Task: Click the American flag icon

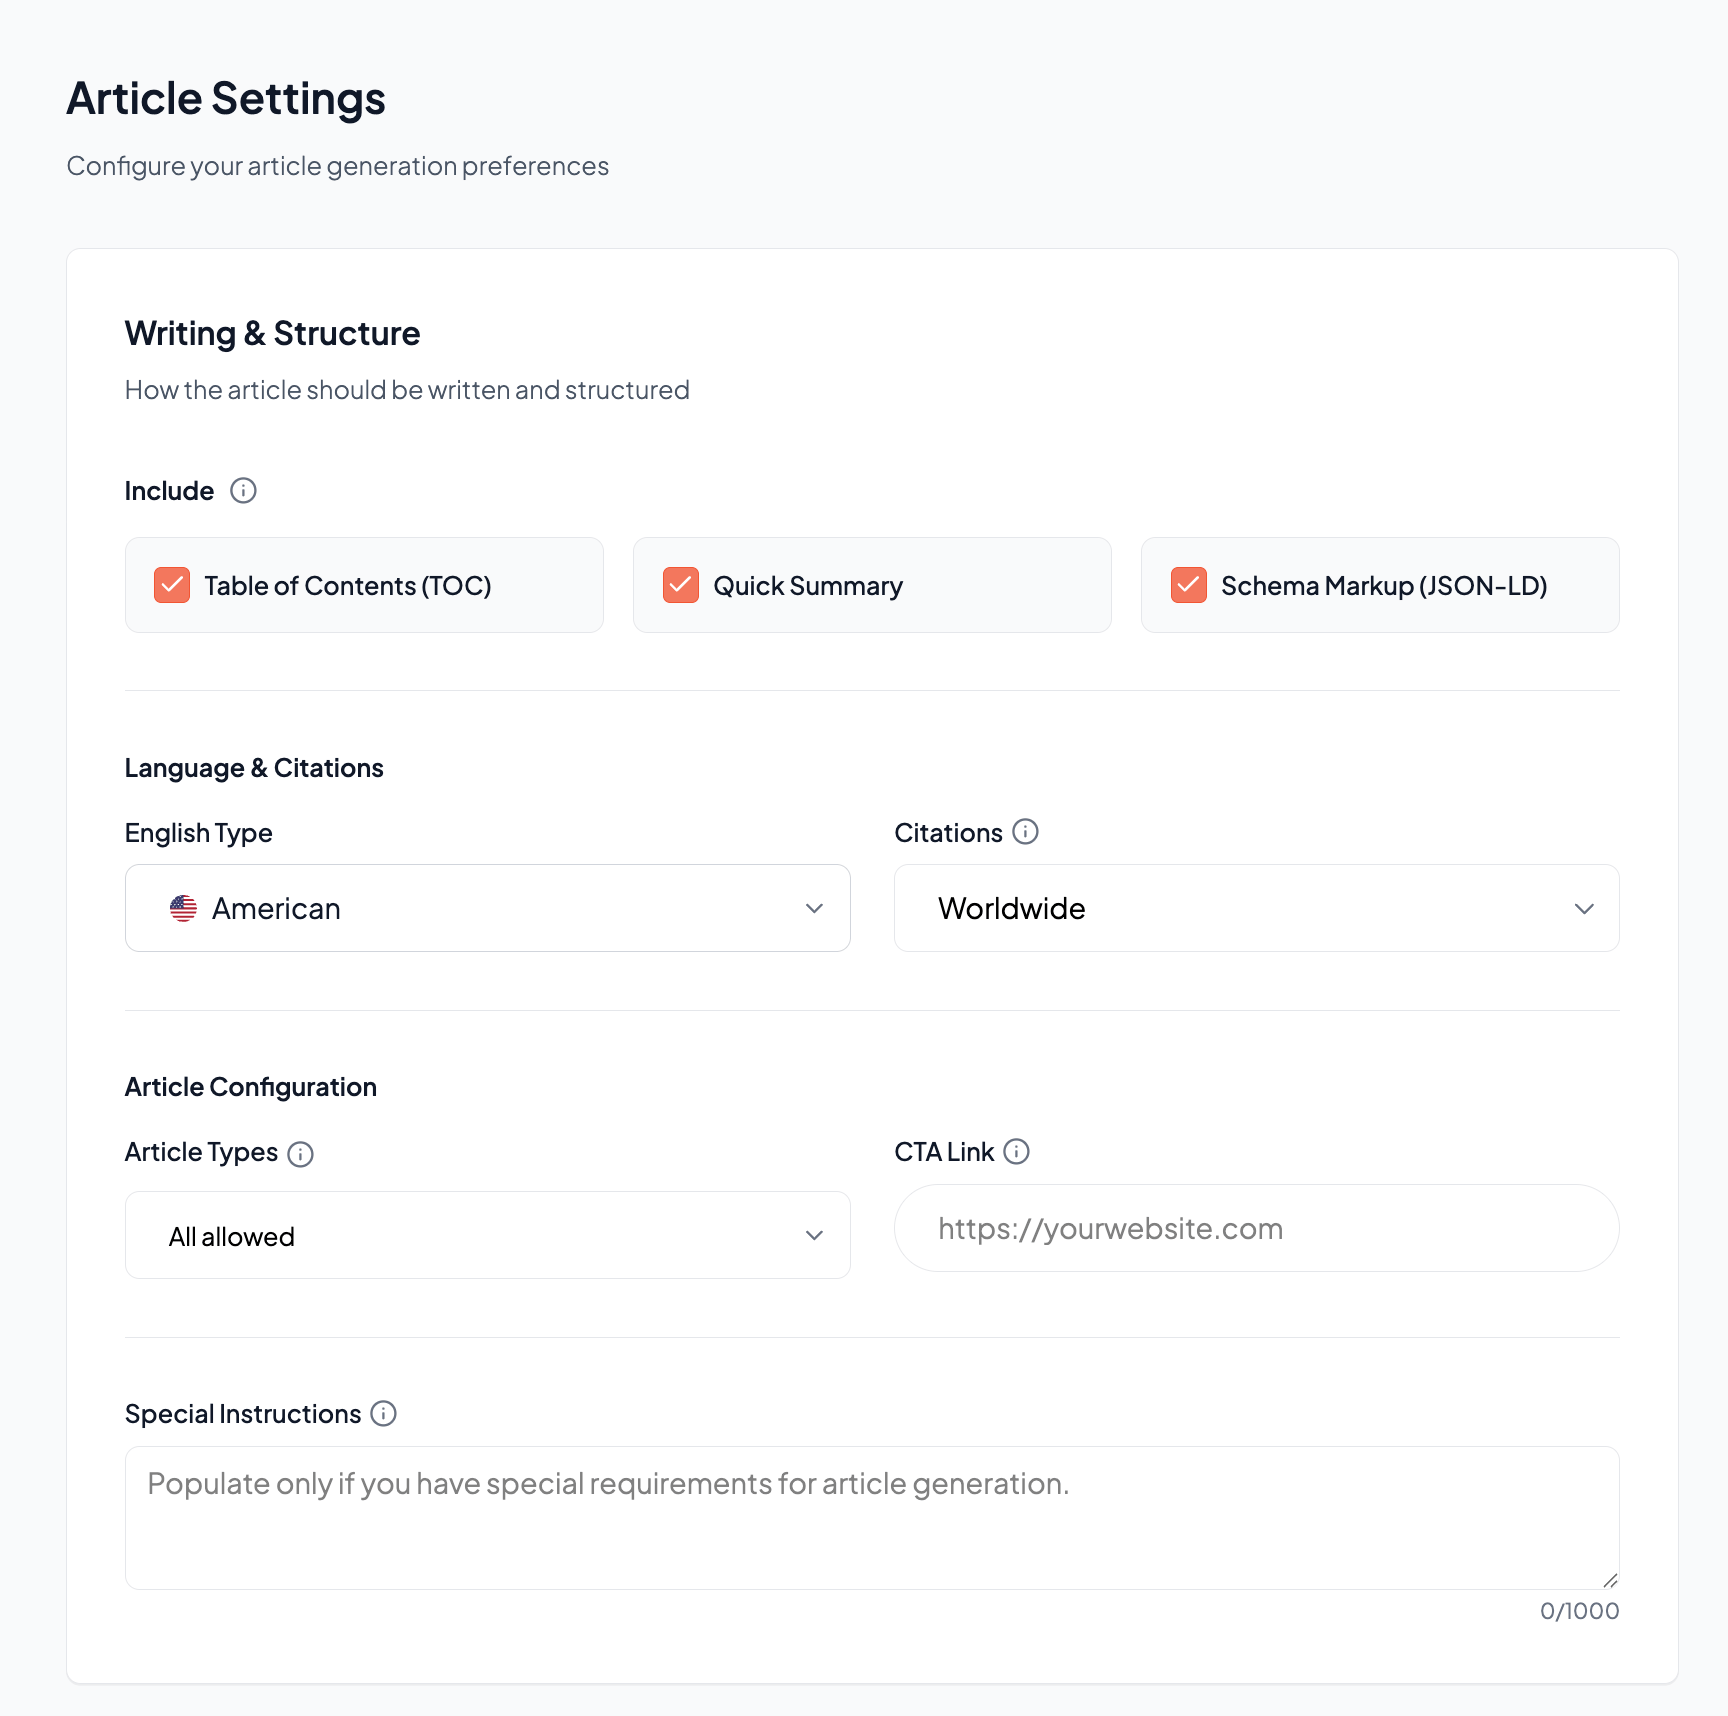Action: (183, 908)
